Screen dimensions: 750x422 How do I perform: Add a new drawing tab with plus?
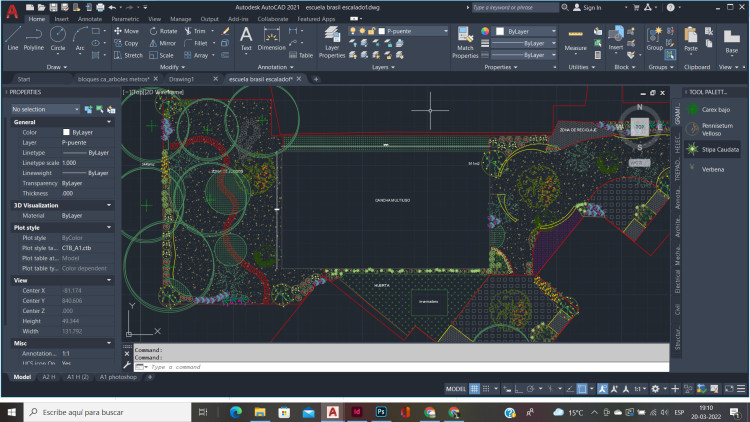pyautogui.click(x=316, y=79)
